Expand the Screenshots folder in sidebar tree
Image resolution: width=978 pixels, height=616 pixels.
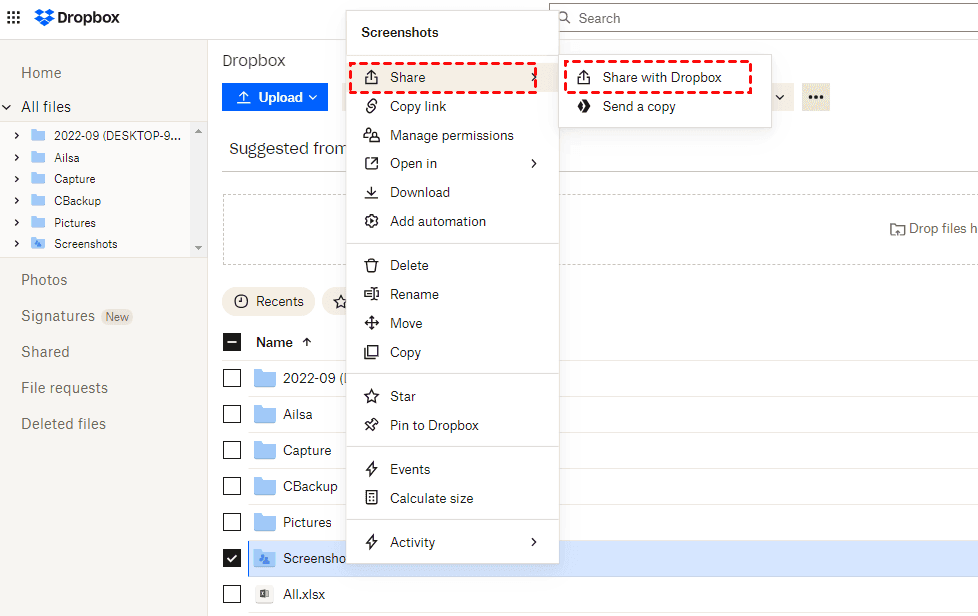pos(17,244)
